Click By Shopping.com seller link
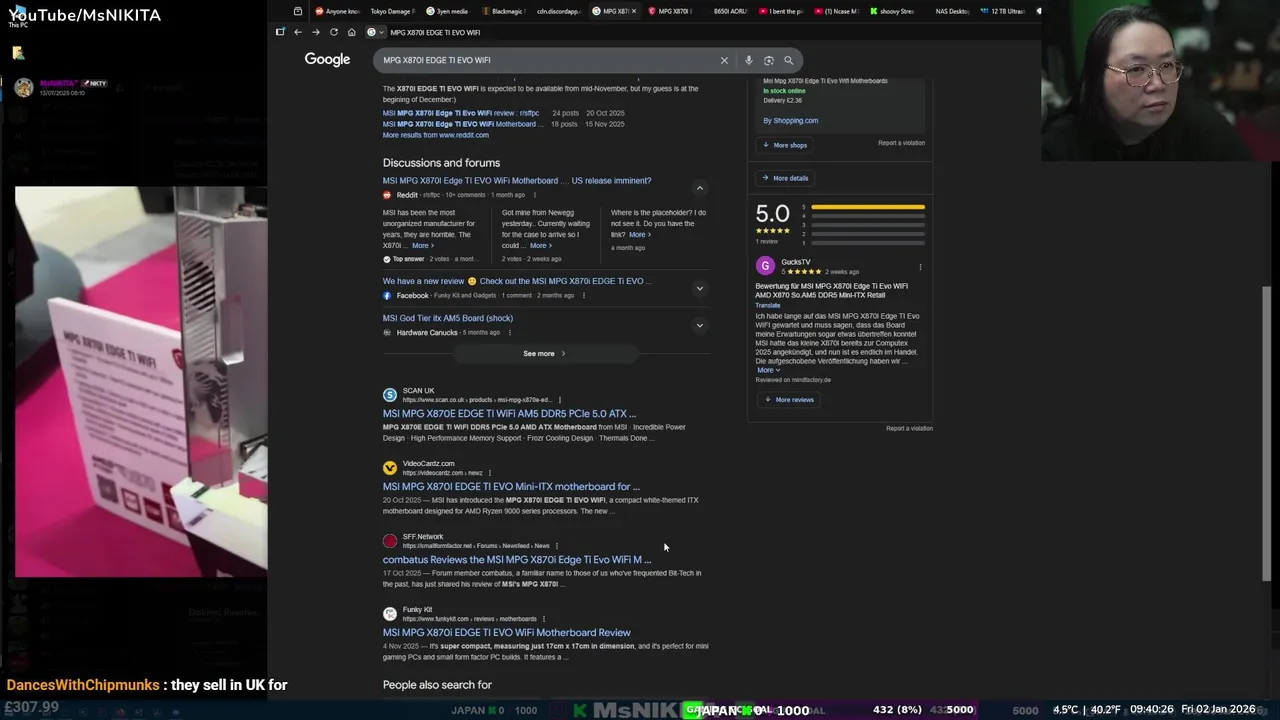Image resolution: width=1280 pixels, height=720 pixels. [791, 120]
